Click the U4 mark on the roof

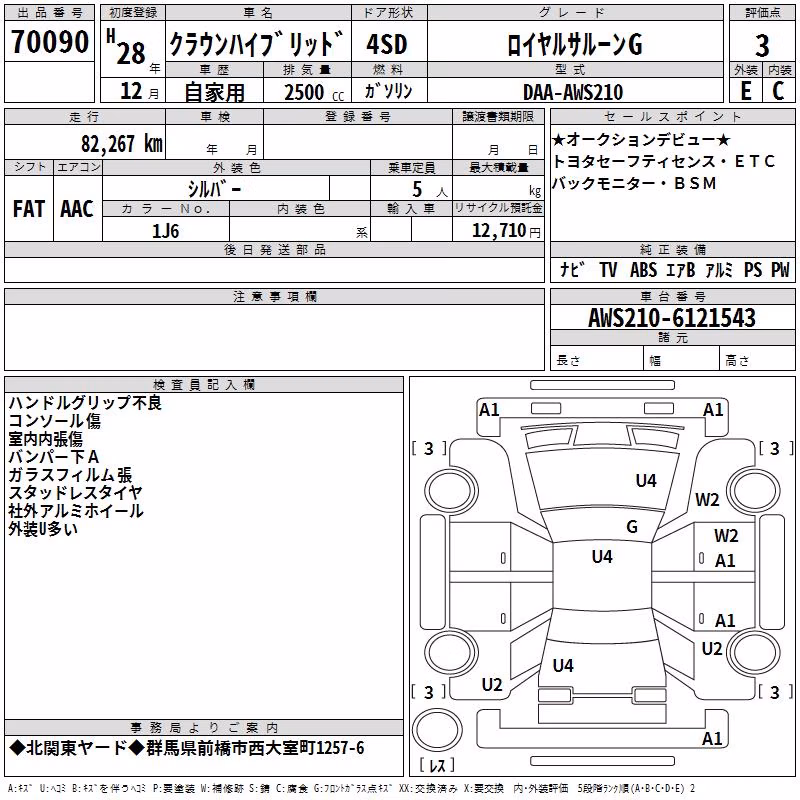(602, 557)
